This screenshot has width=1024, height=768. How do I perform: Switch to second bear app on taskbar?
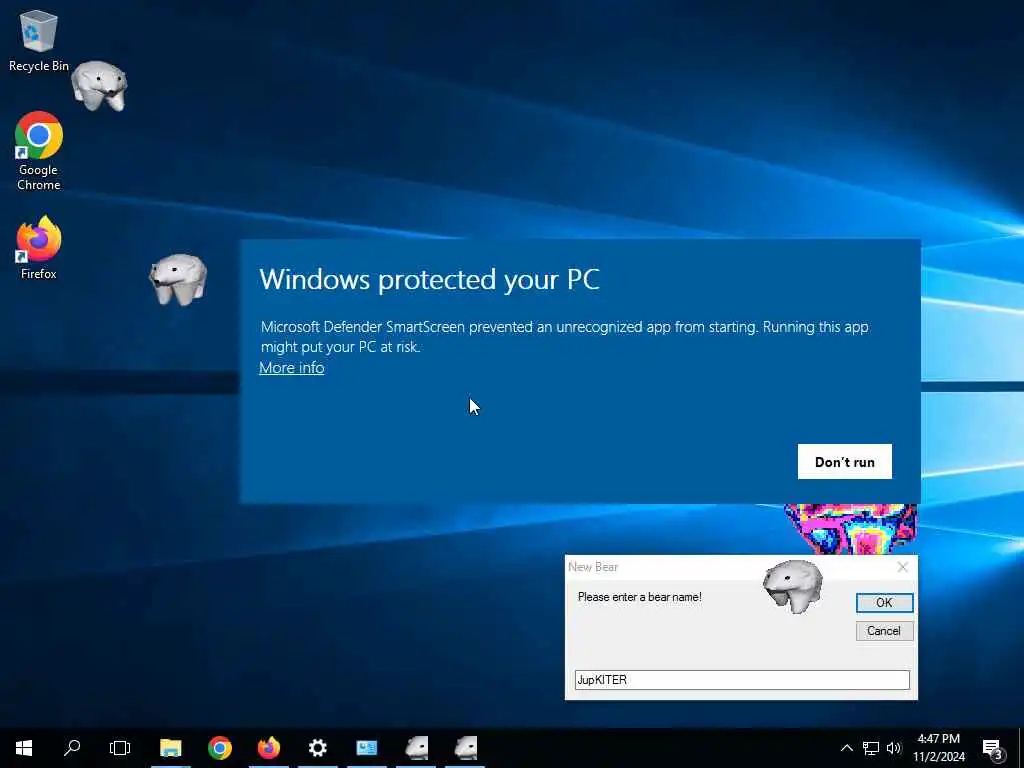coord(466,748)
